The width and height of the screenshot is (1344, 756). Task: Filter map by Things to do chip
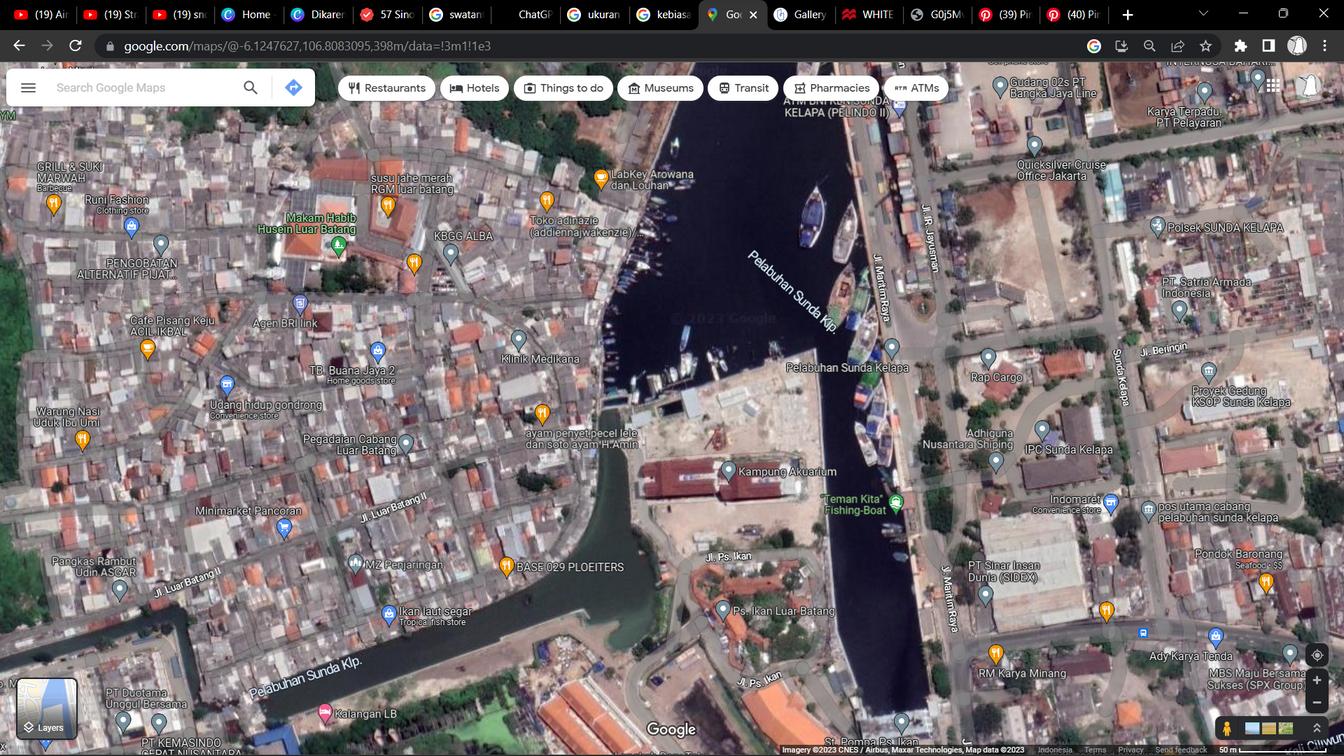point(564,88)
